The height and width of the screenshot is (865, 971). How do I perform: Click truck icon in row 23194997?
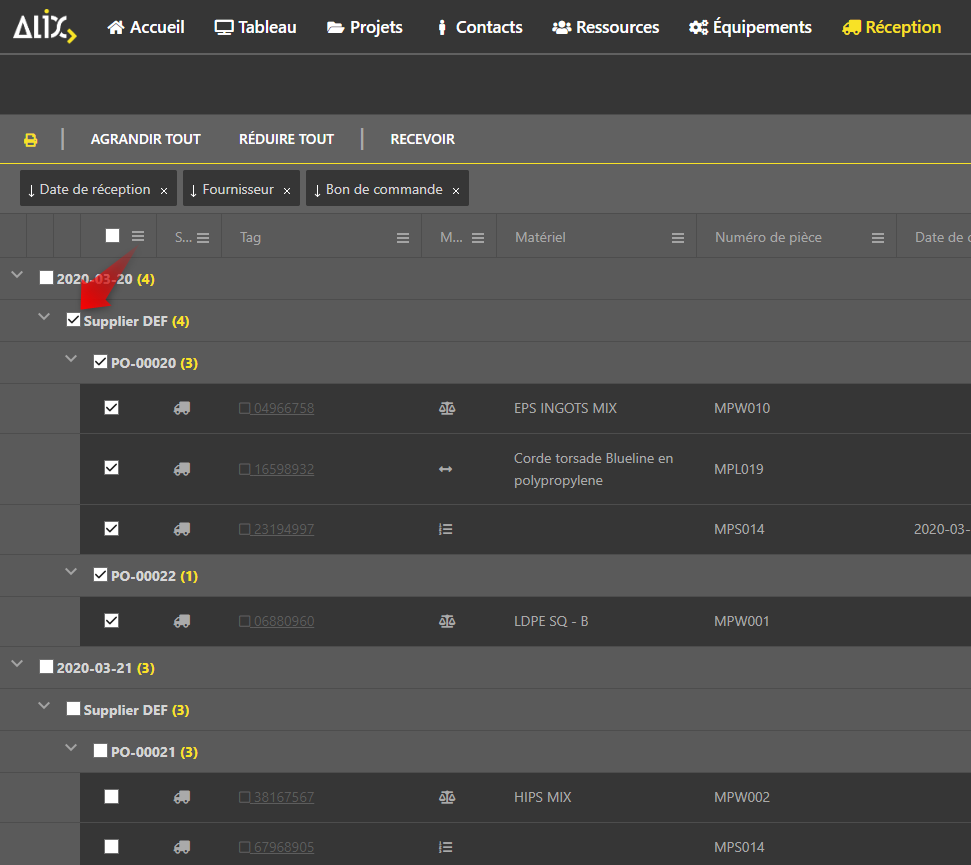click(x=182, y=529)
